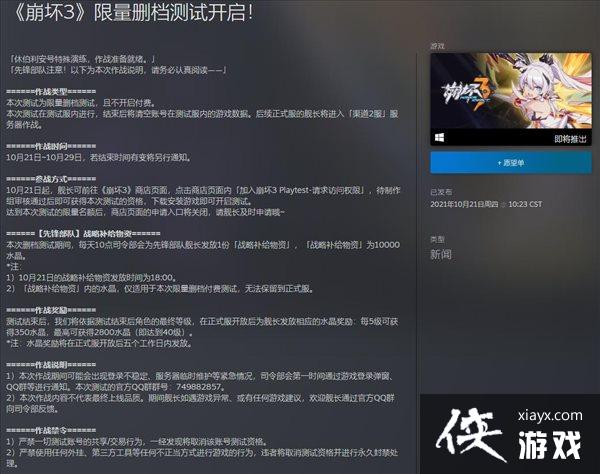The image size is (600, 474).
Task: Click the ======作战奖励====== heading
Action: (51, 310)
